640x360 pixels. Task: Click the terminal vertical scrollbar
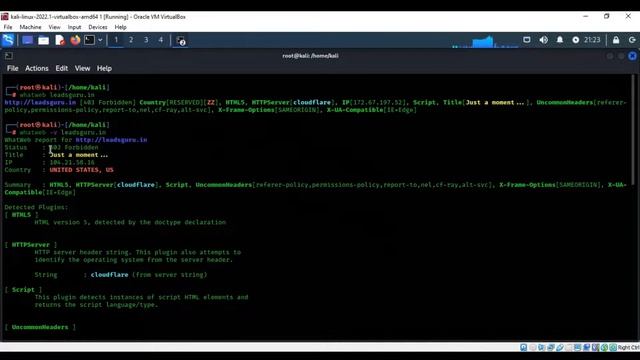click(633, 131)
